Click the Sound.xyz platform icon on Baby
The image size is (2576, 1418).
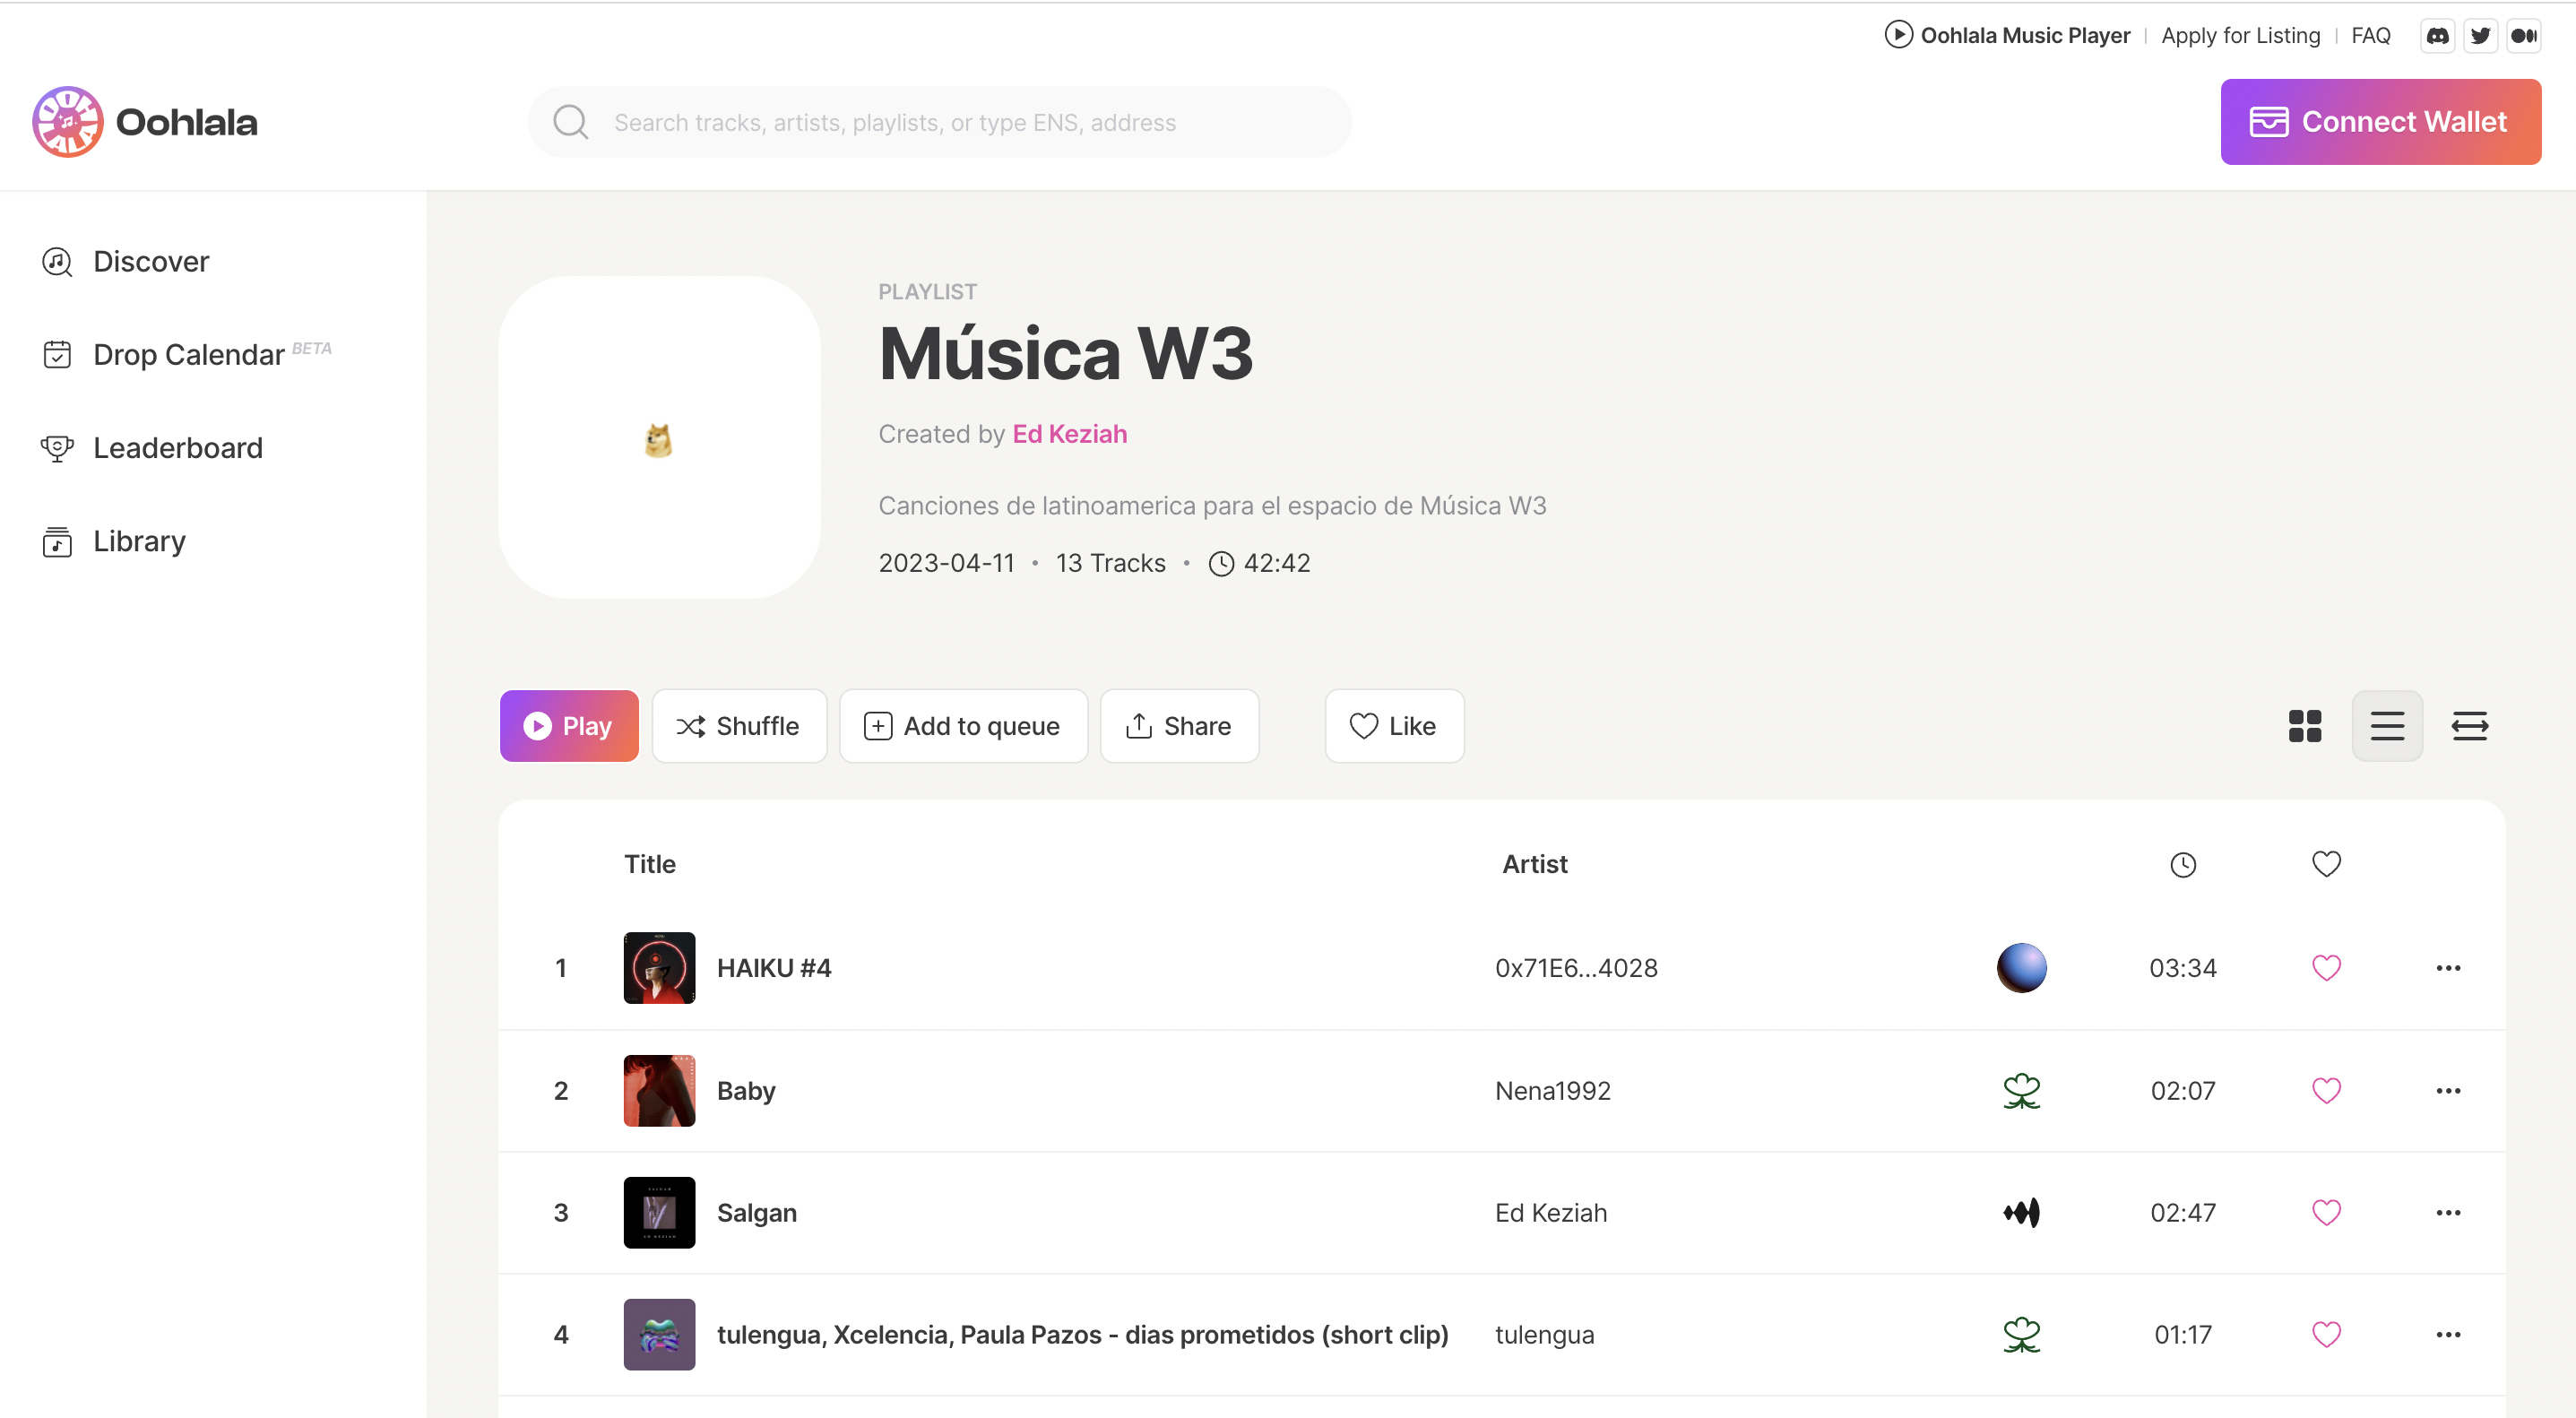click(2021, 1091)
